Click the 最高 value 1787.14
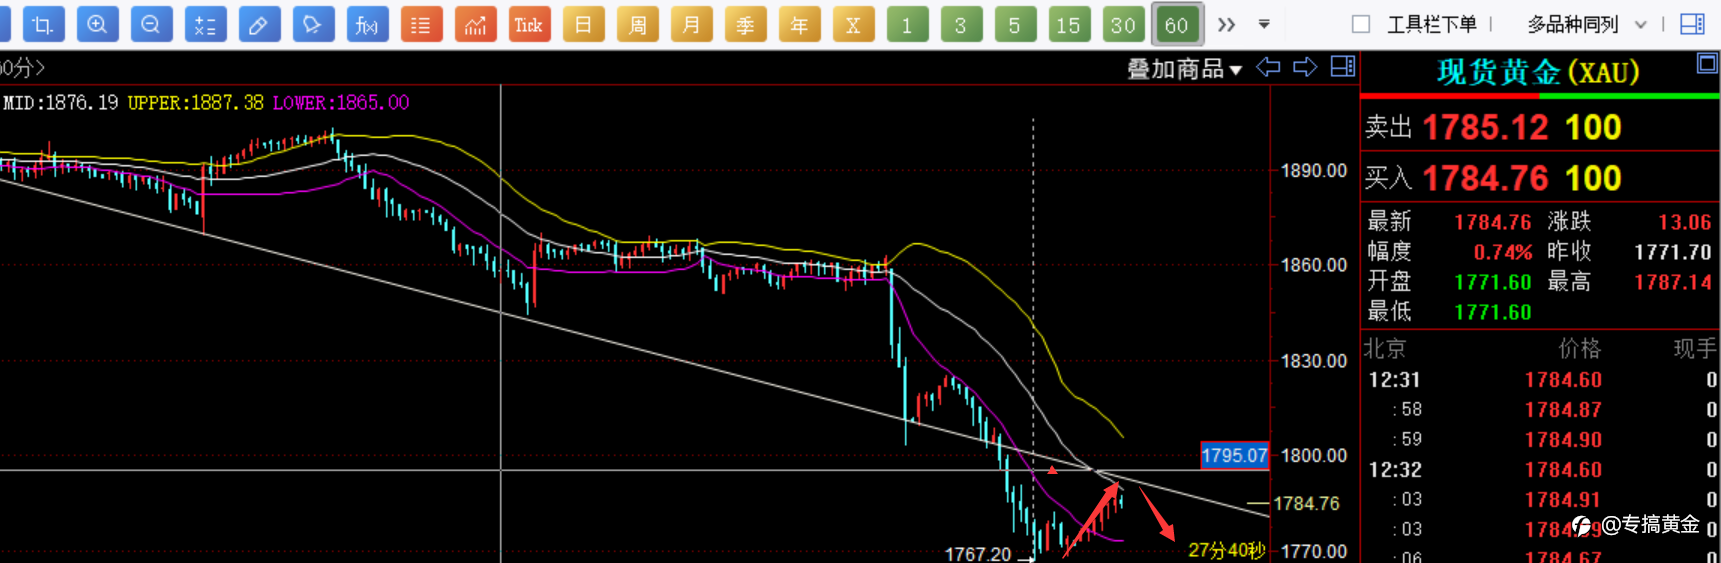 tap(1673, 282)
